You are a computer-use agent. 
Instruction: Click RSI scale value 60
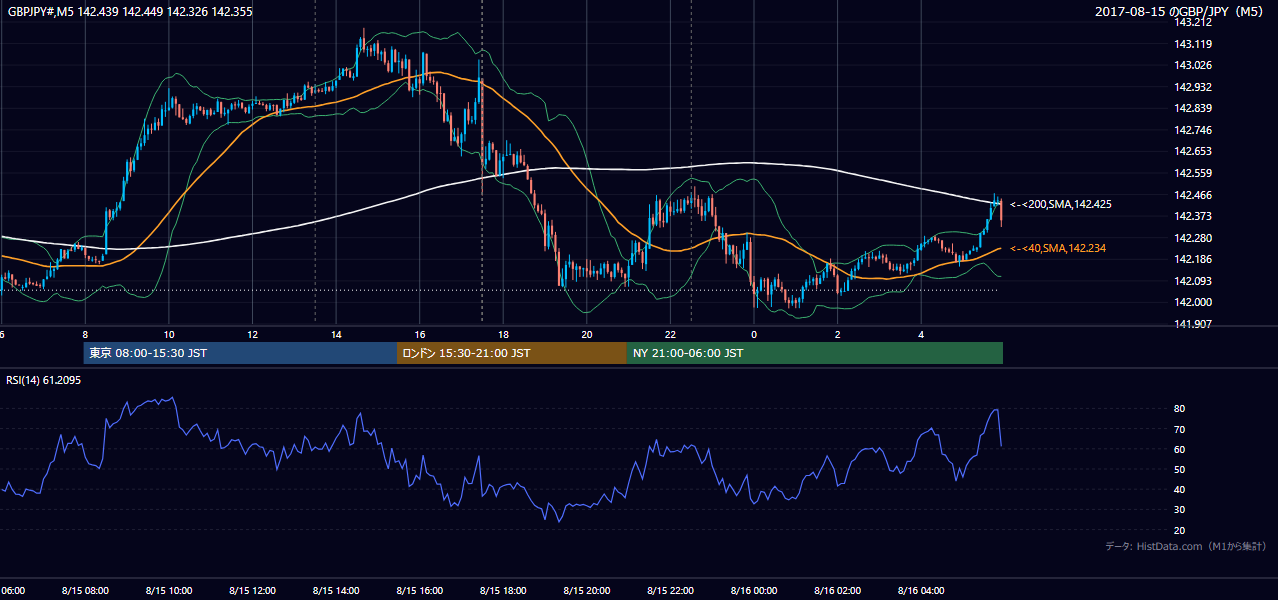[1180, 450]
